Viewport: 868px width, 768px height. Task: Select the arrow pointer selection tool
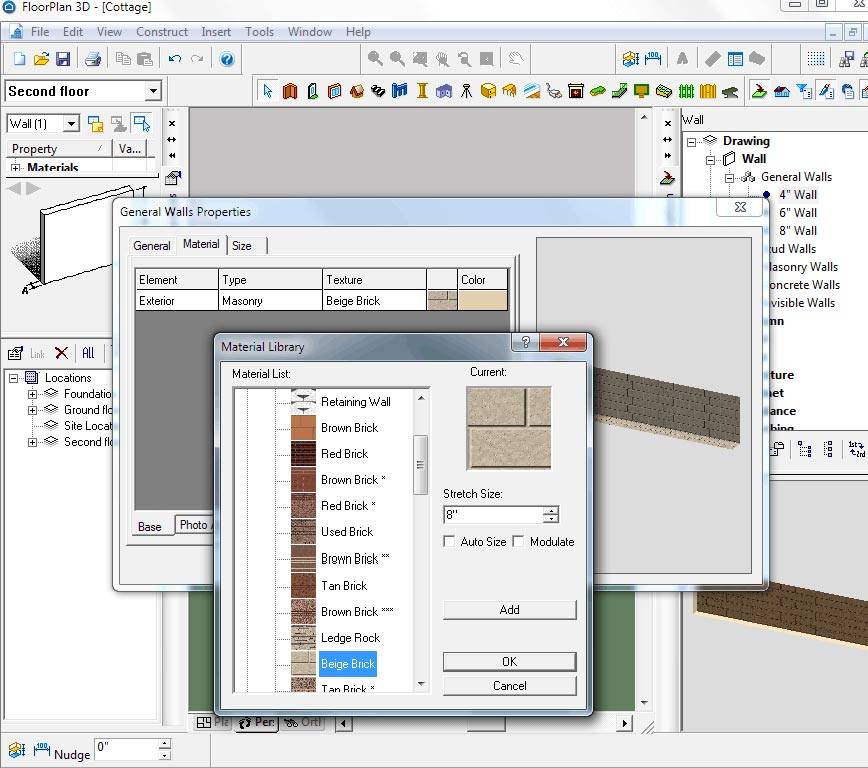(267, 92)
